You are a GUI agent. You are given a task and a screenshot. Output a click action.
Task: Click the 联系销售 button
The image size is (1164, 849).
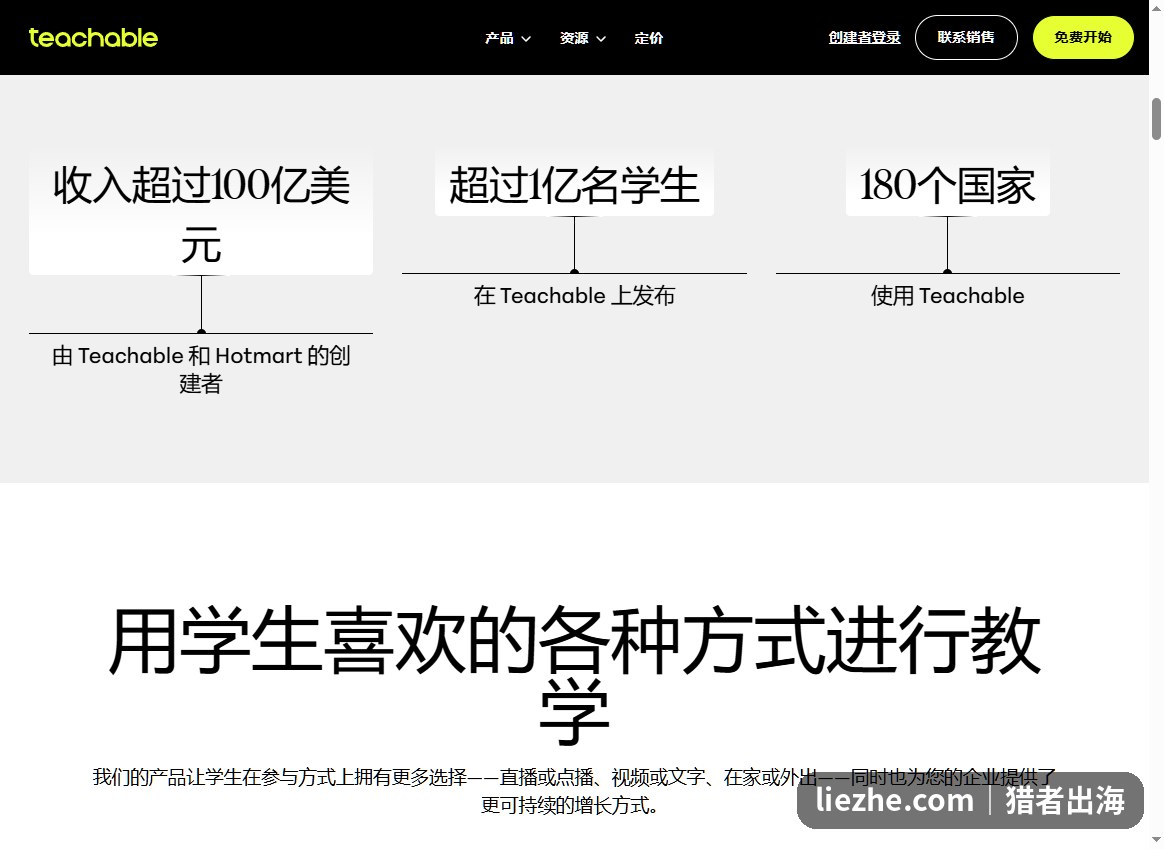pos(966,37)
